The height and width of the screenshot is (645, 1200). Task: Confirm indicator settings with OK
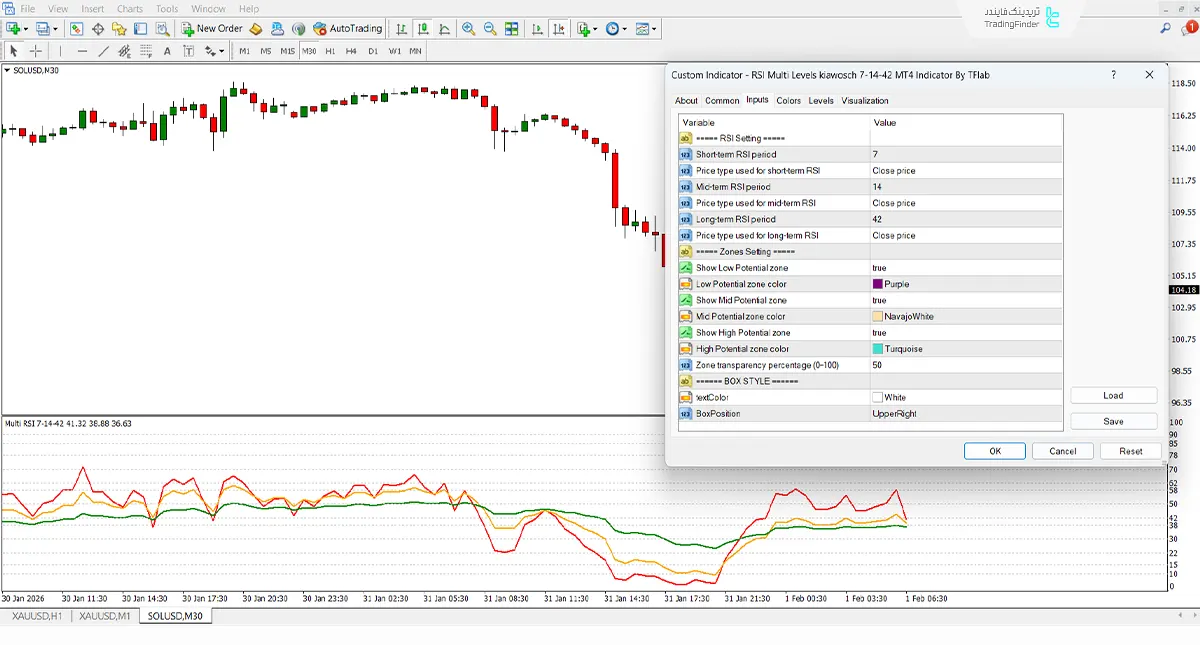[x=994, y=450]
